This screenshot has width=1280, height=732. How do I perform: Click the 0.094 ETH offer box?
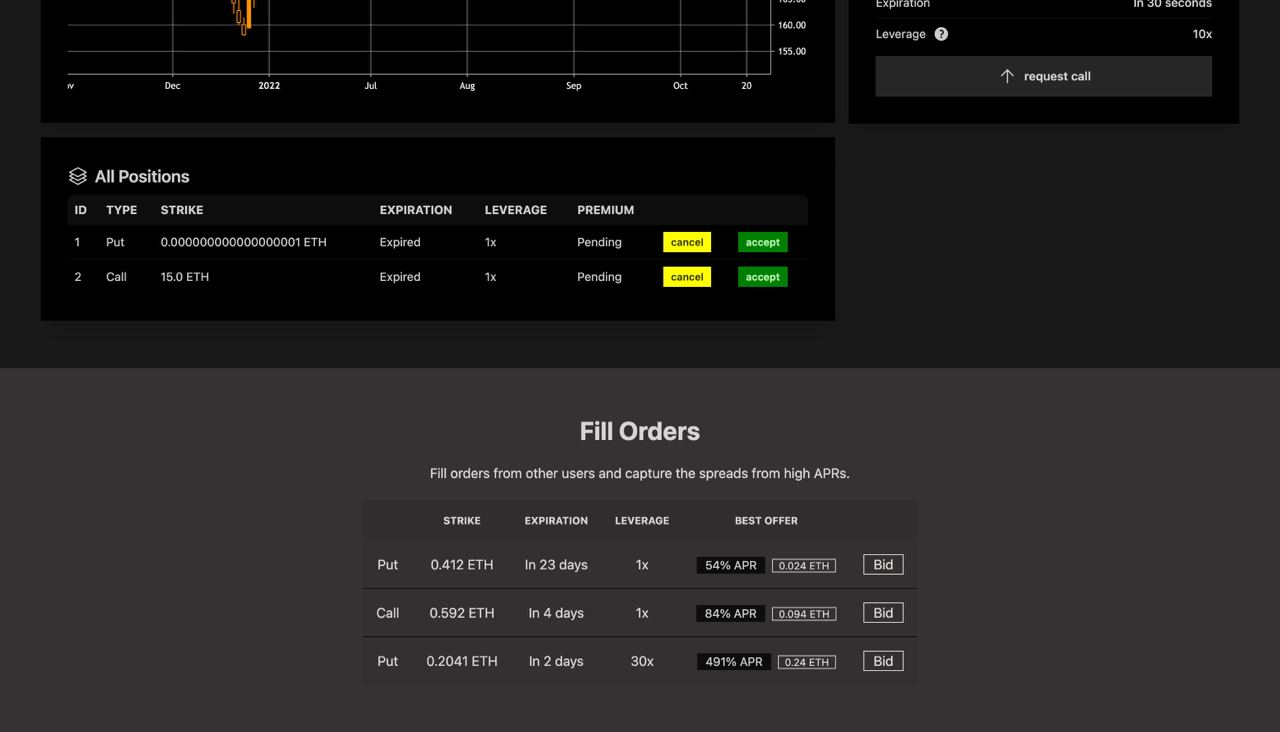click(x=804, y=614)
